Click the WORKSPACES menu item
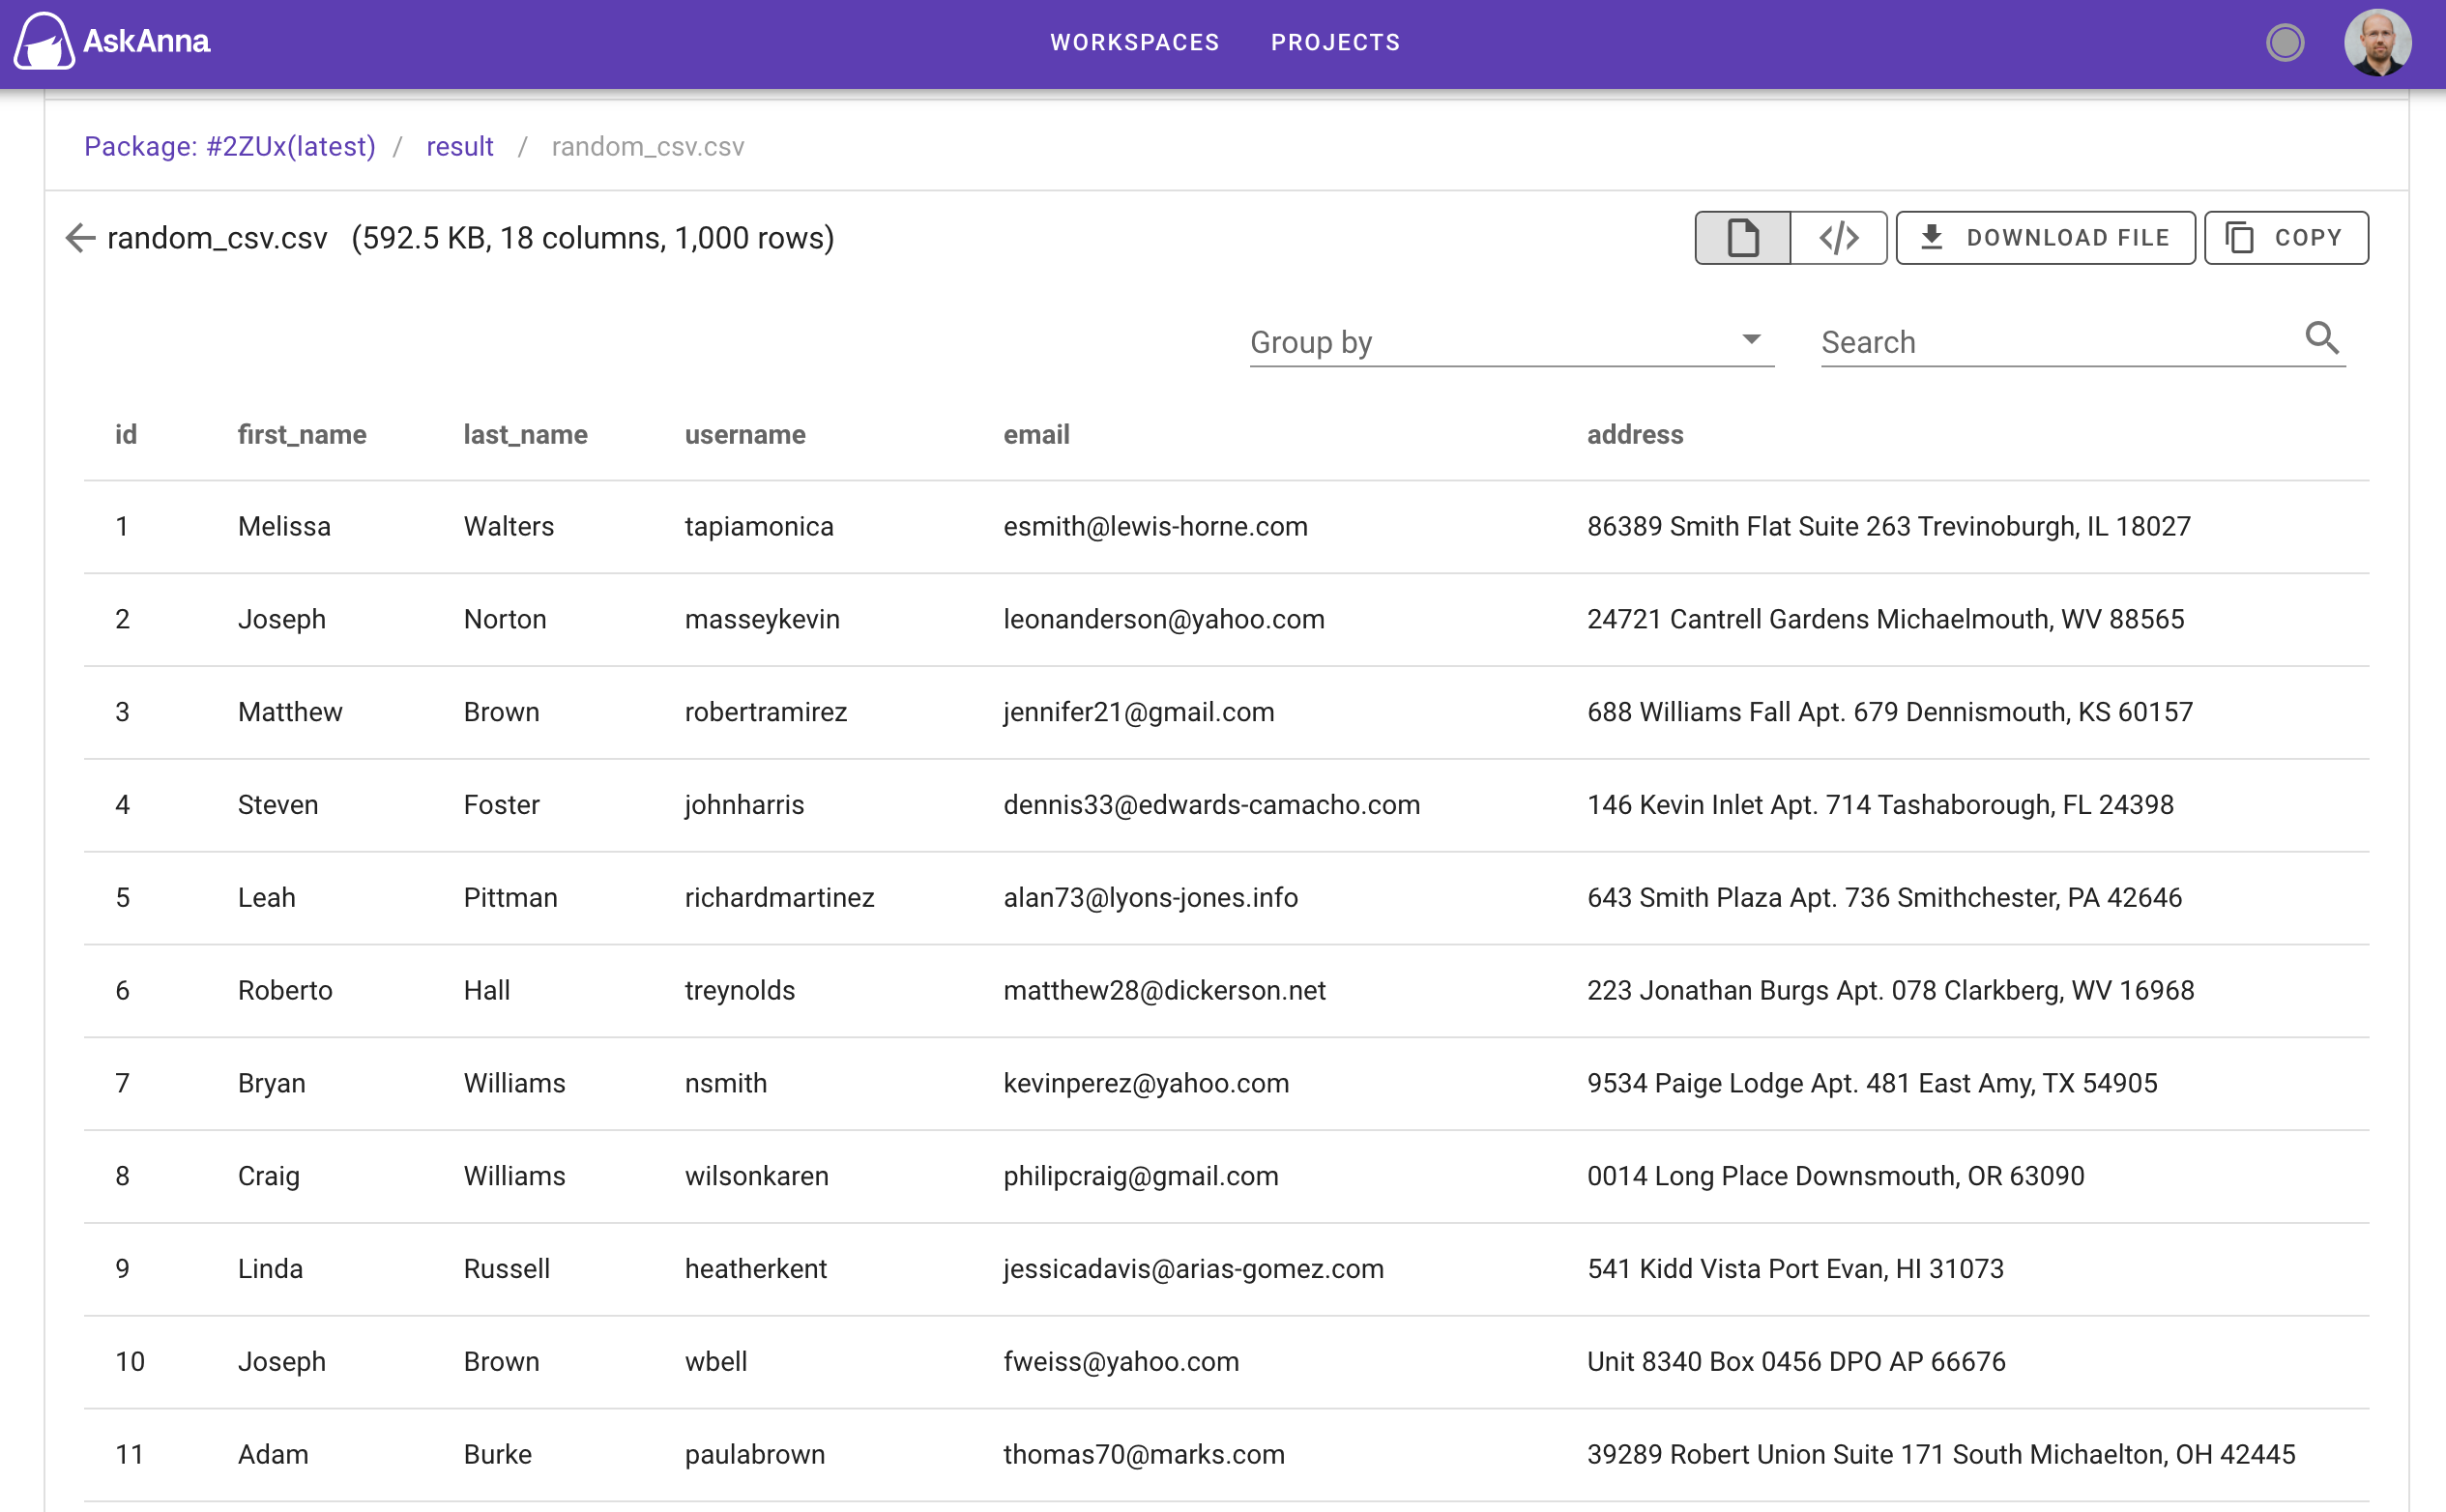This screenshot has width=2446, height=1512. tap(1132, 44)
